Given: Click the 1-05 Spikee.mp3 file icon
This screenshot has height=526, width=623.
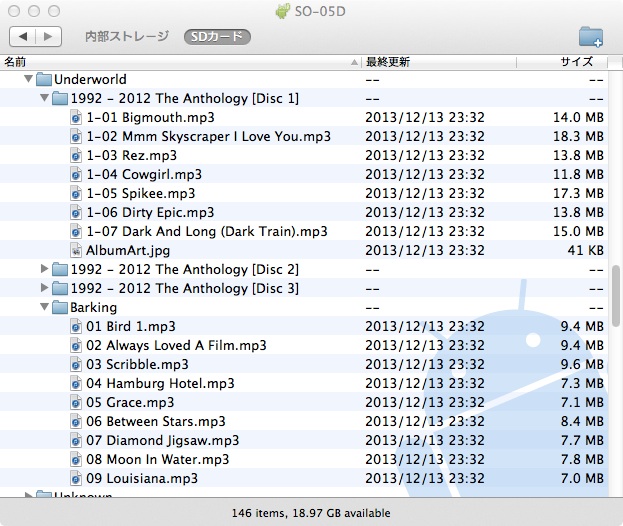Looking at the screenshot, I should click(76, 193).
